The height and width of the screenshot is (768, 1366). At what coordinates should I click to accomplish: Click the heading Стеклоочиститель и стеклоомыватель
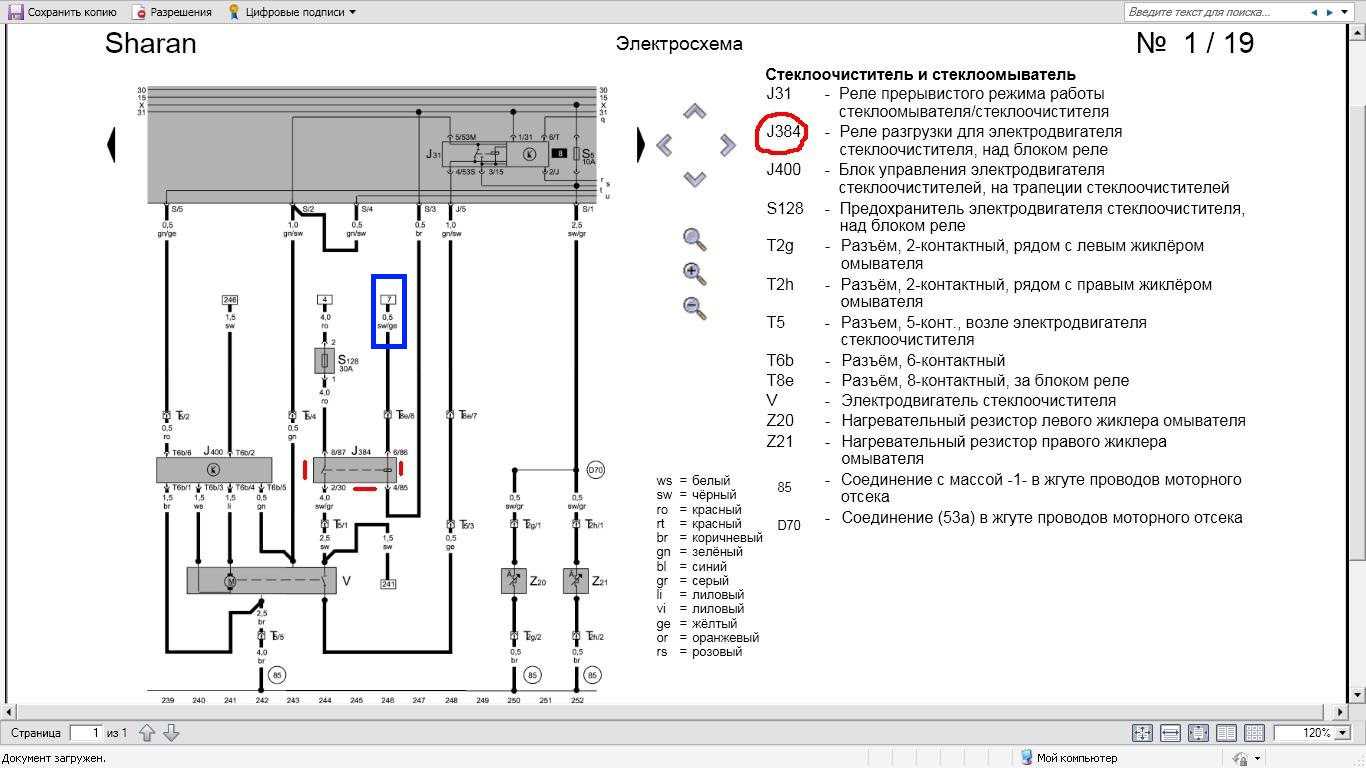point(920,75)
